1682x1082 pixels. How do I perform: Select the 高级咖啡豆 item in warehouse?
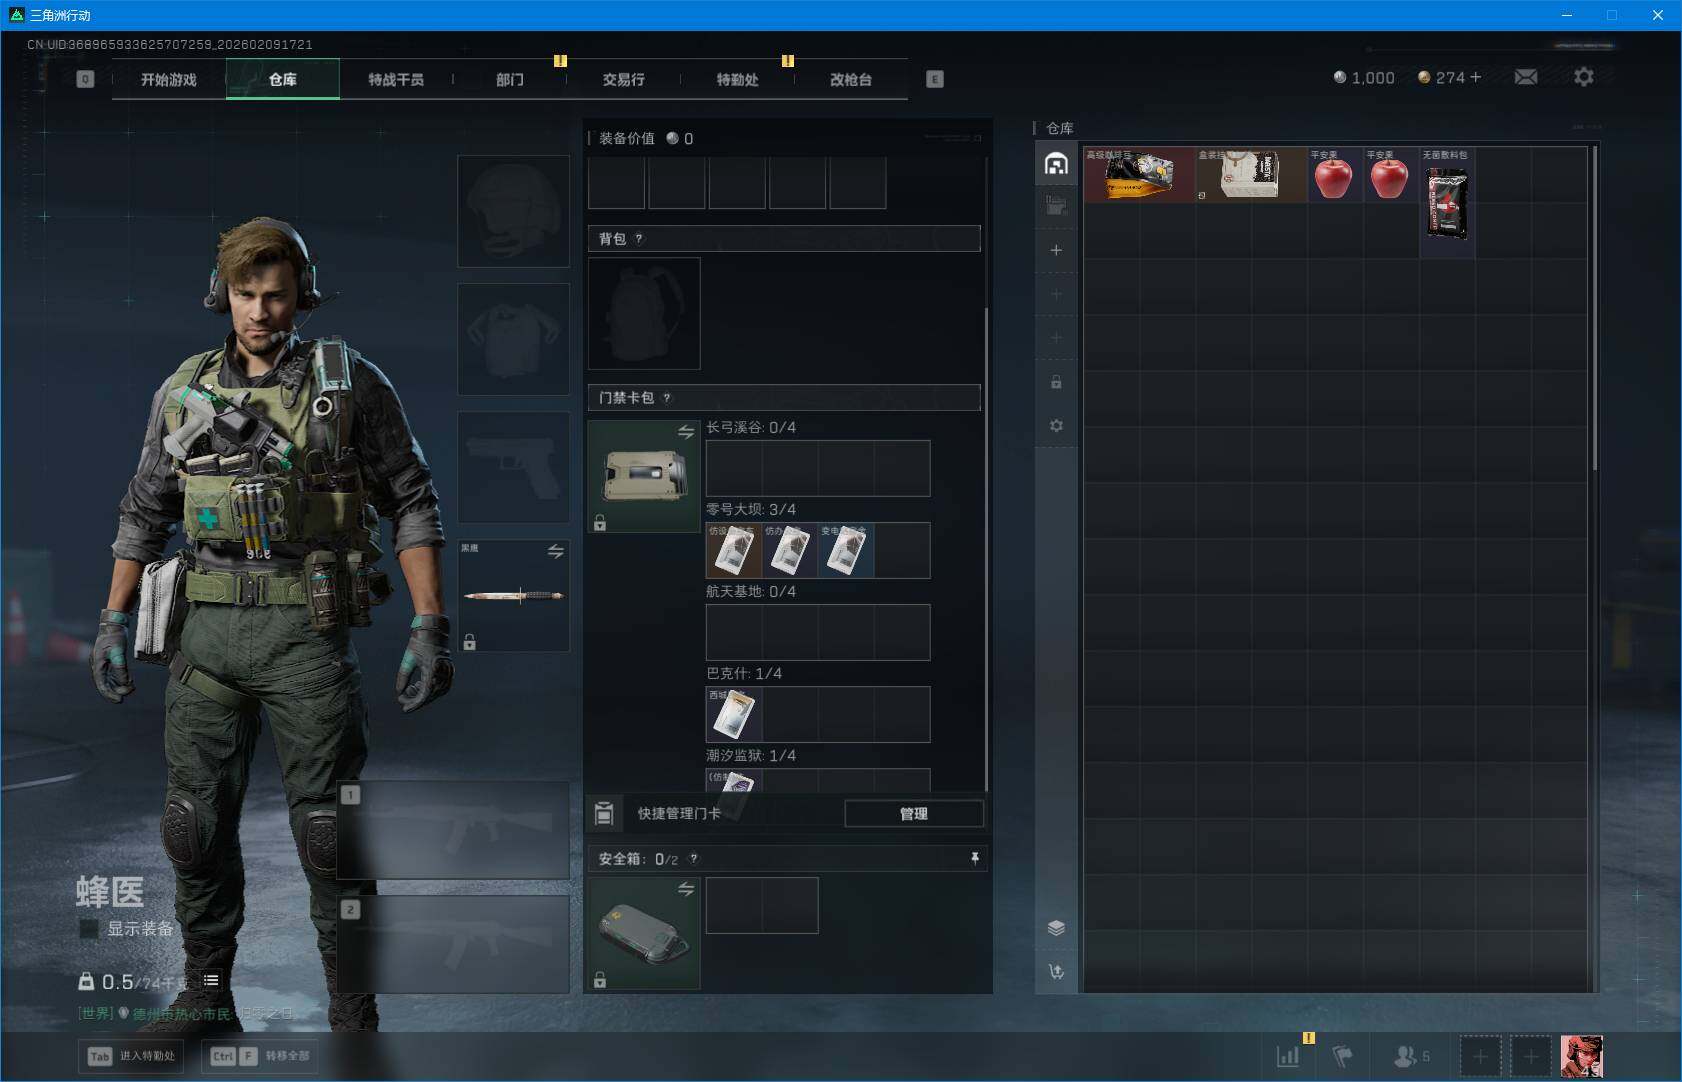tap(1140, 175)
